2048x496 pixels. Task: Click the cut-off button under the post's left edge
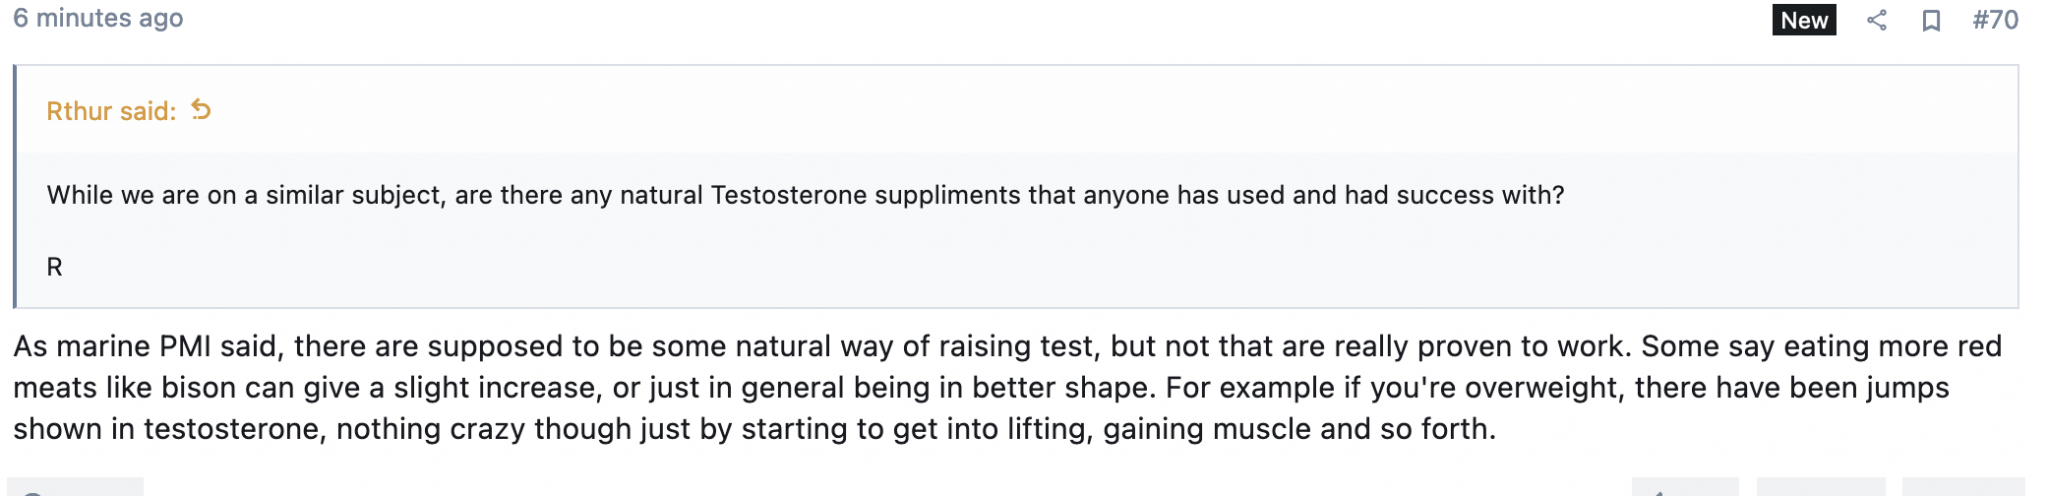75,488
